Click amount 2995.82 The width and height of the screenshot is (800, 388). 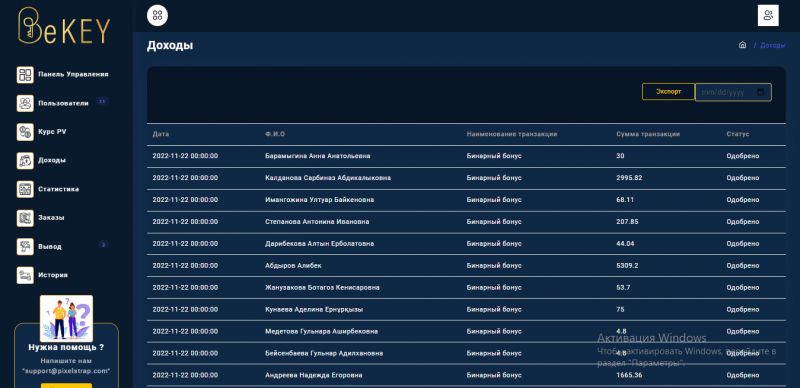point(629,178)
